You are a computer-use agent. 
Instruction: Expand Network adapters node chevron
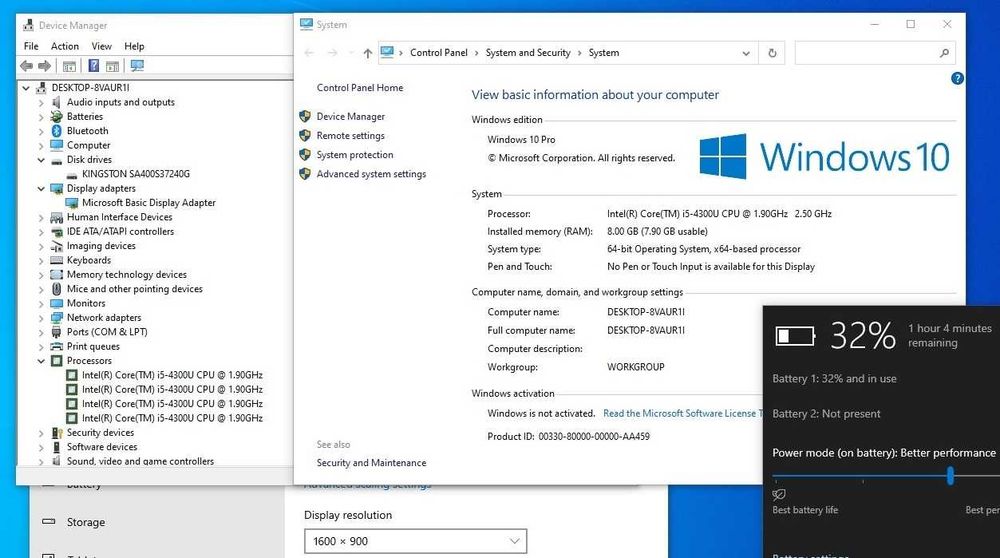click(41, 318)
